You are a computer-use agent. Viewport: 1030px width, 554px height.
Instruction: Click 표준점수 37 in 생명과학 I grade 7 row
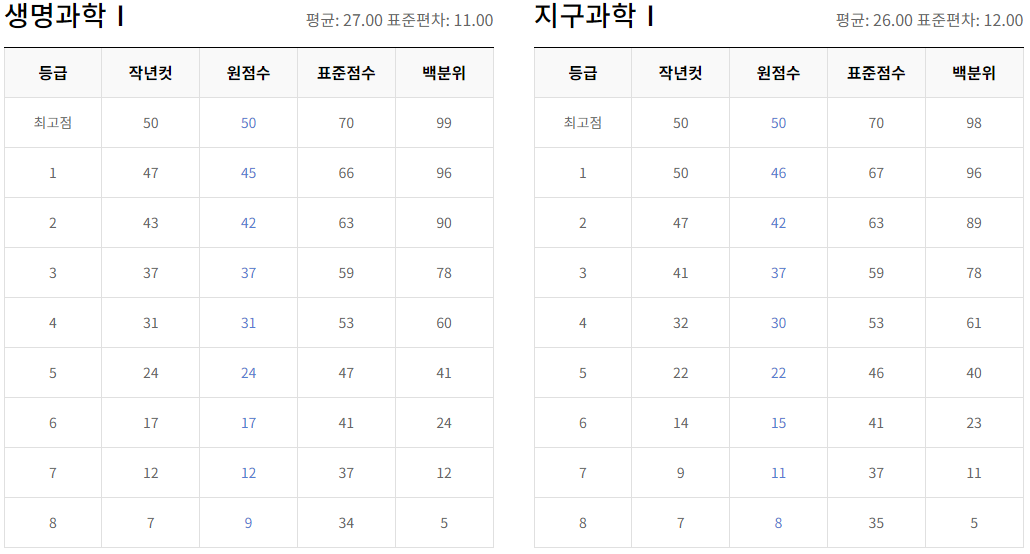(x=346, y=473)
